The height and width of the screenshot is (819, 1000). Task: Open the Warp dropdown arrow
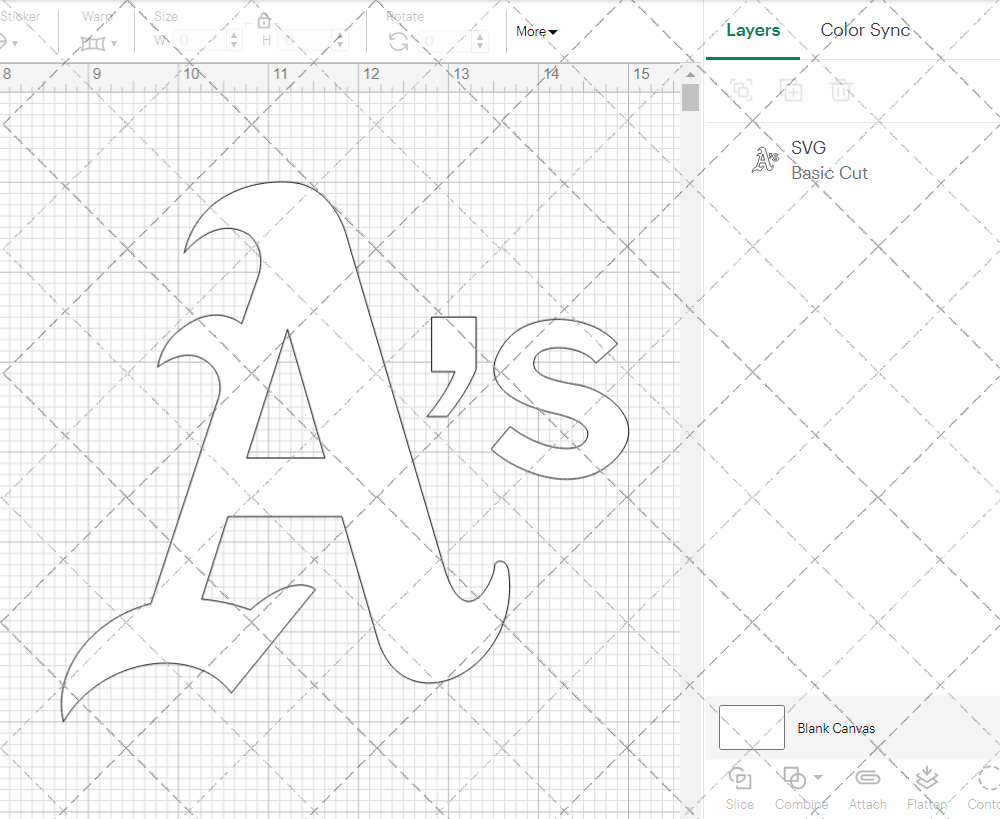pos(114,43)
